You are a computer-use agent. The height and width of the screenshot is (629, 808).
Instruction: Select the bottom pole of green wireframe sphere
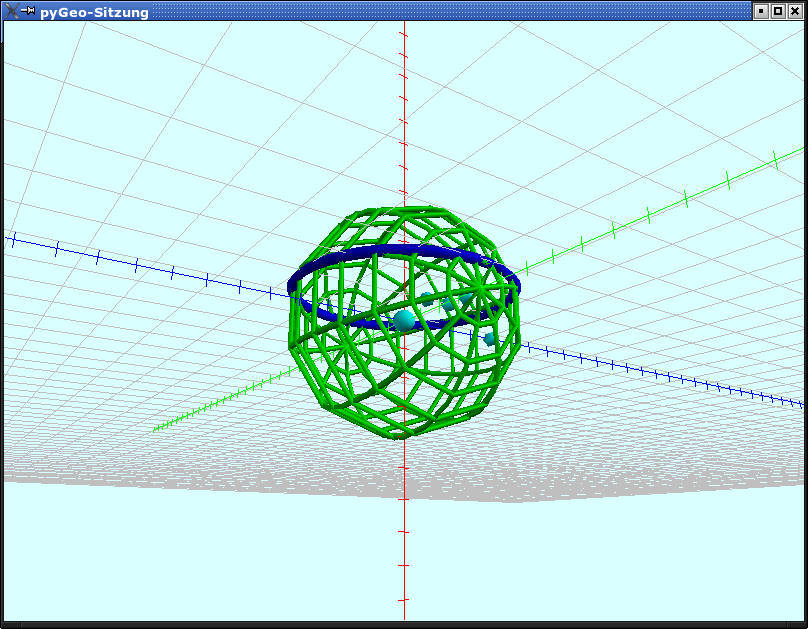coord(402,435)
